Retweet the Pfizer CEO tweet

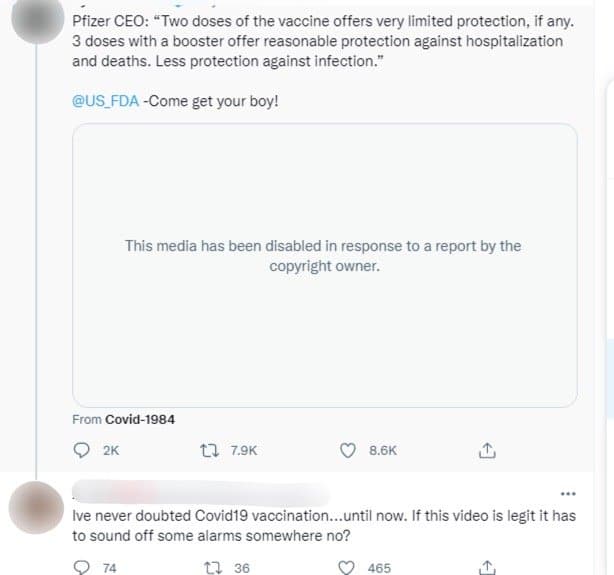point(211,450)
